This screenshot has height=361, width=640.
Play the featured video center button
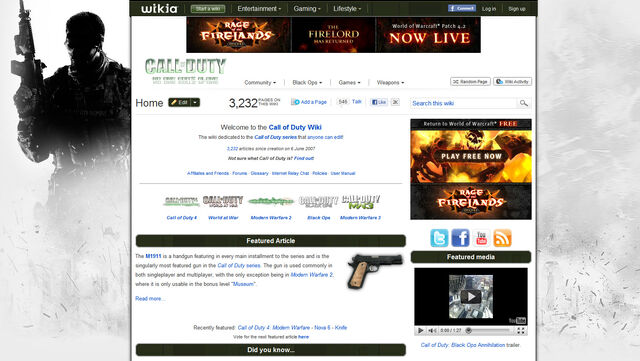[471, 296]
